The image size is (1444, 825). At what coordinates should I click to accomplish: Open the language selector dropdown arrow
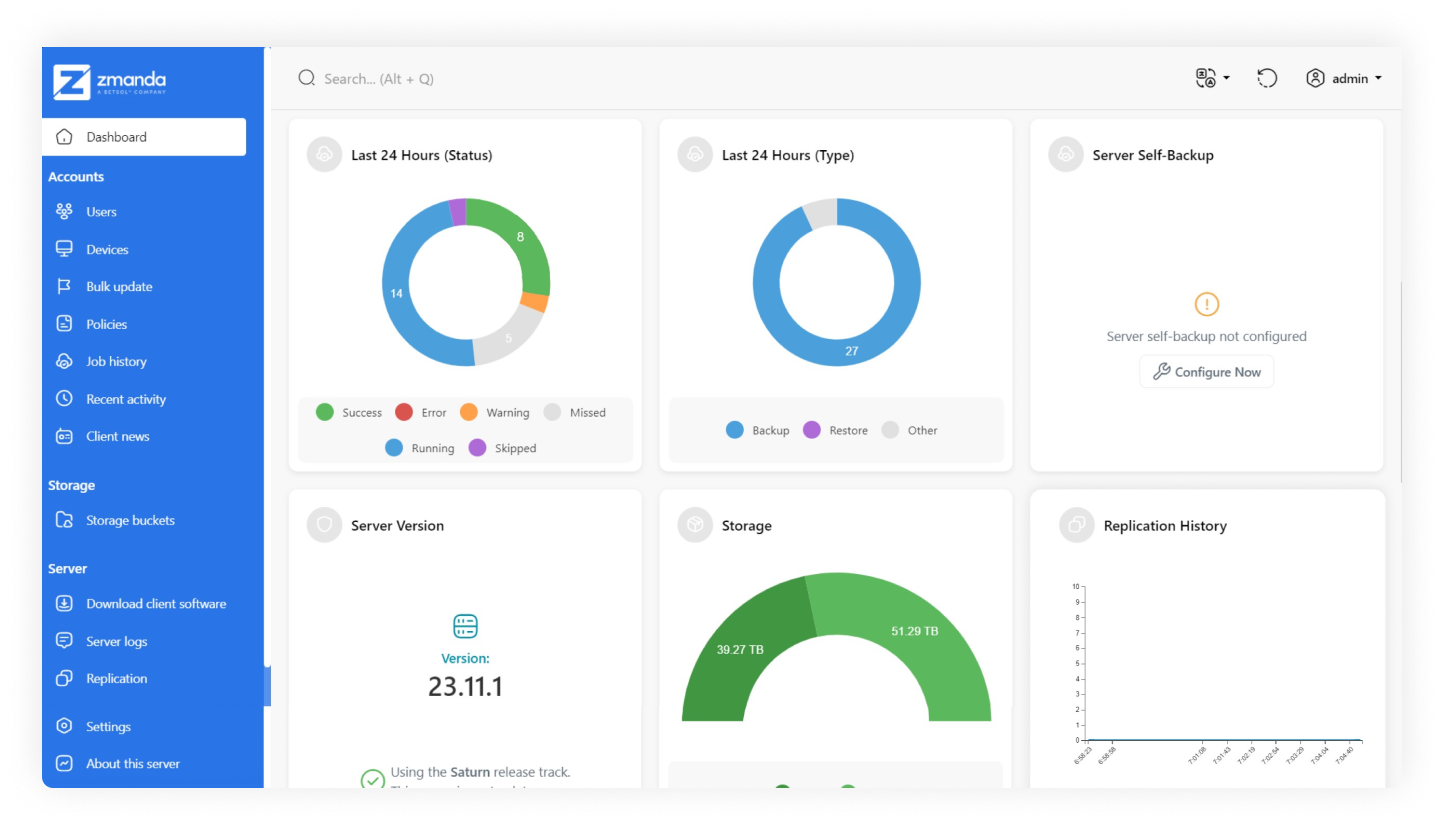click(x=1225, y=78)
